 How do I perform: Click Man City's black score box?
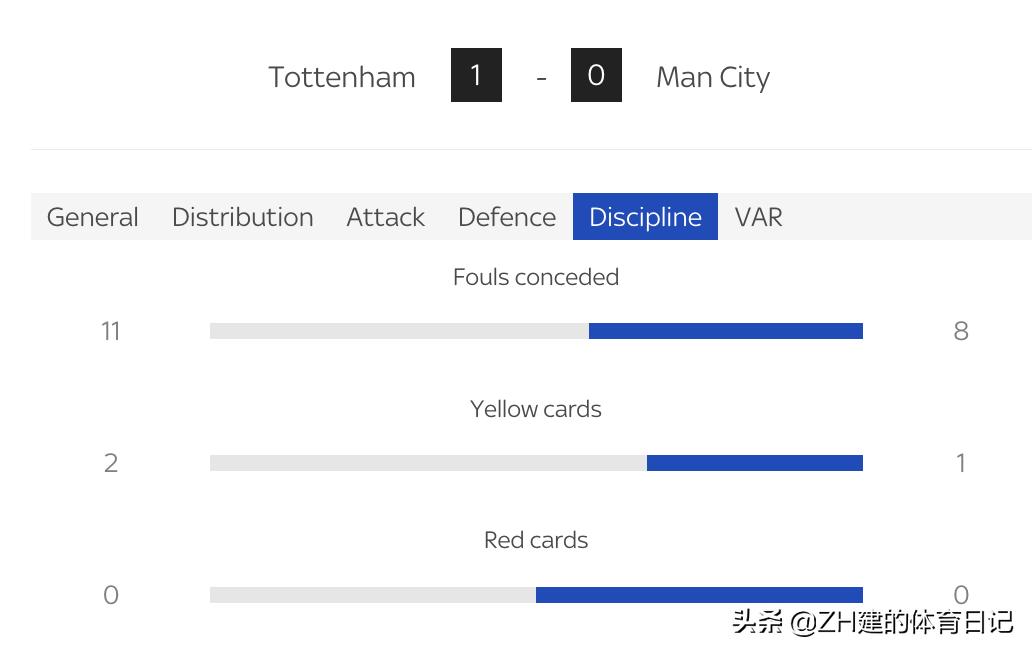(x=596, y=75)
